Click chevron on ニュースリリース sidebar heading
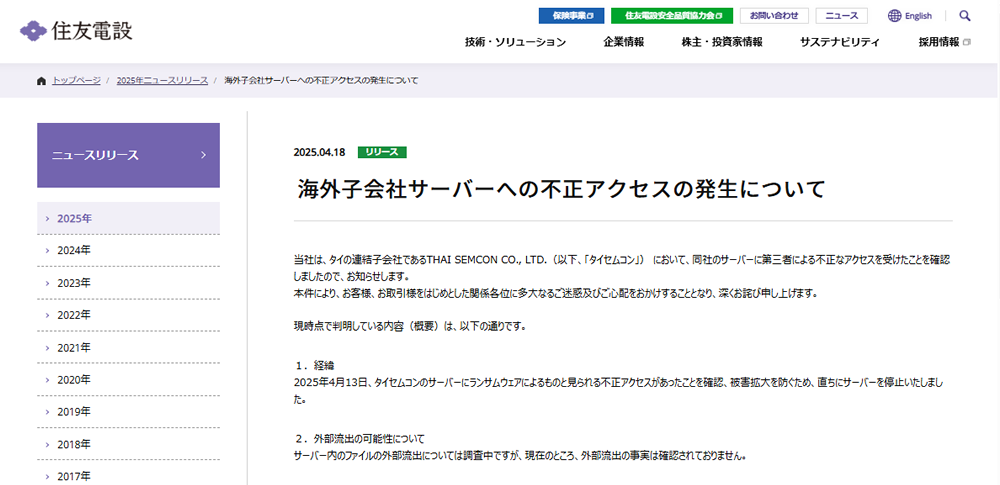This screenshot has height=485, width=1000. click(x=203, y=155)
